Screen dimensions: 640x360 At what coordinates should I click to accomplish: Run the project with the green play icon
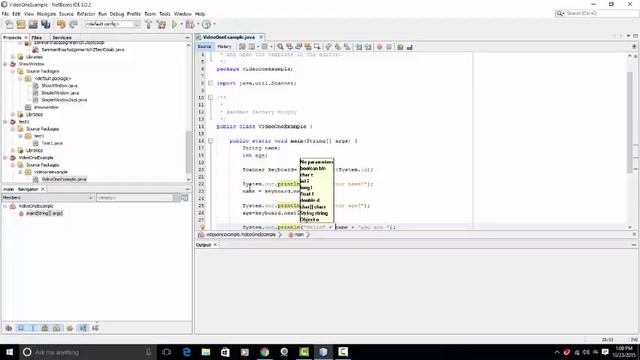point(175,24)
